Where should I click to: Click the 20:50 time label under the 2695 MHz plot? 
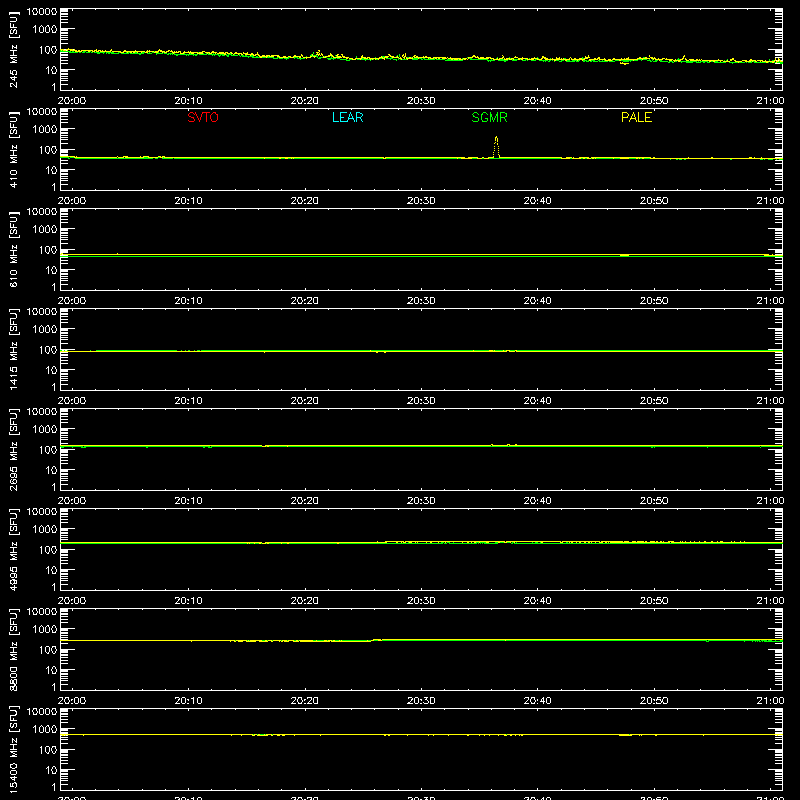(654, 501)
